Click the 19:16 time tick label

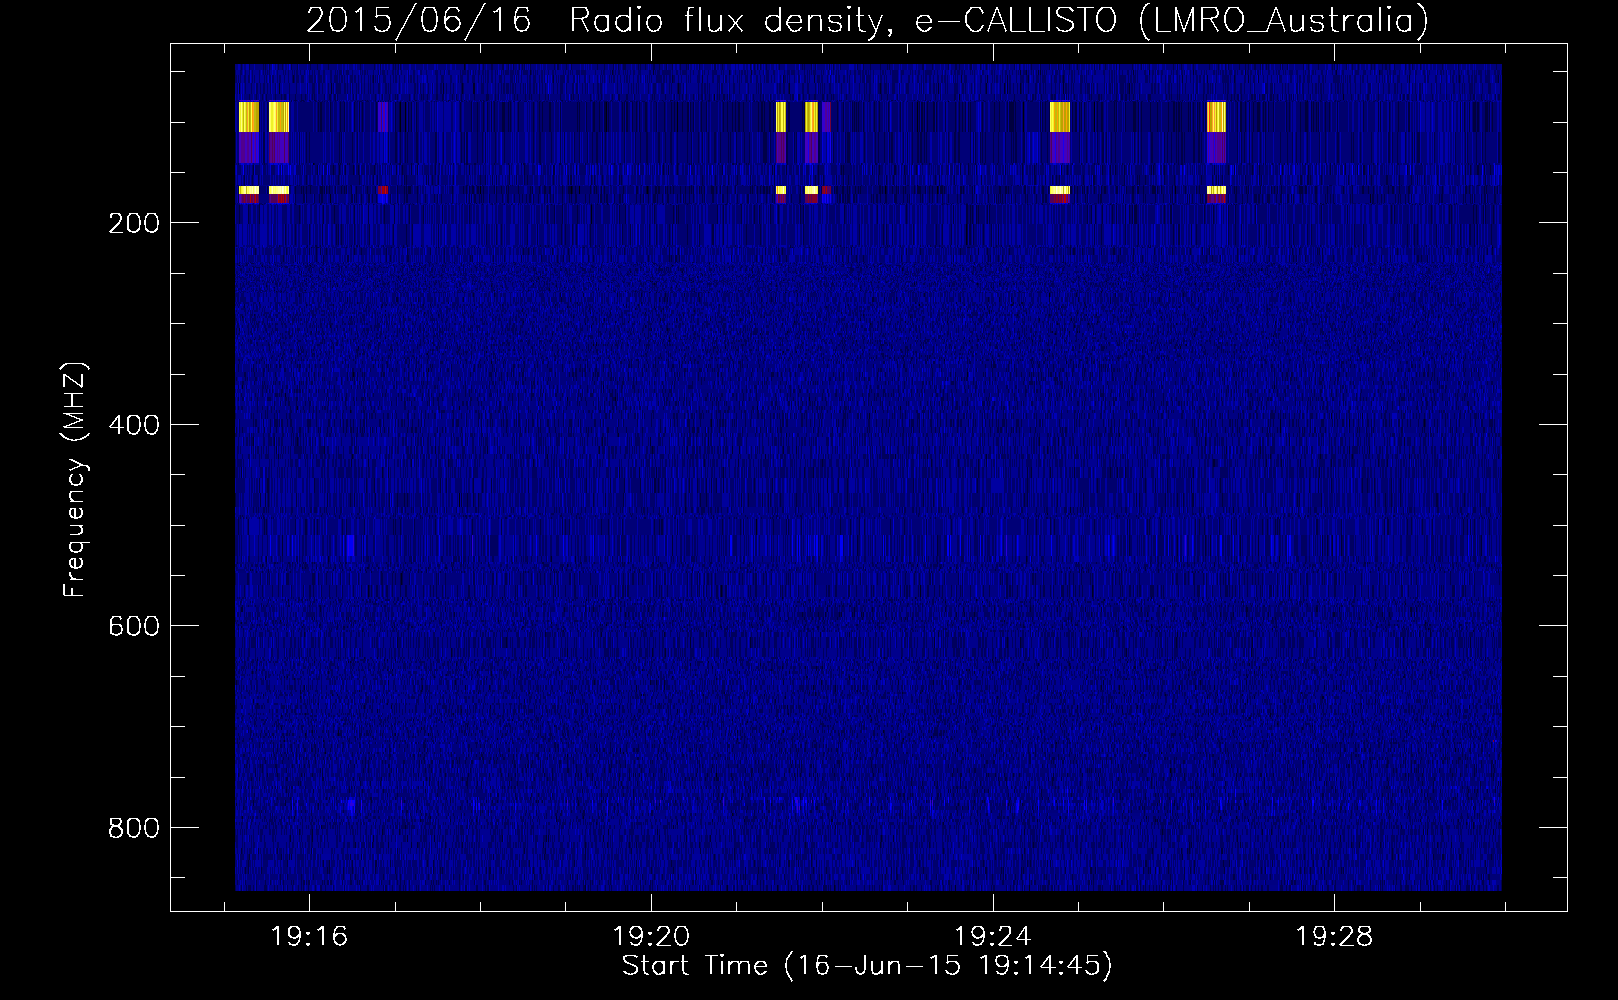click(x=310, y=937)
